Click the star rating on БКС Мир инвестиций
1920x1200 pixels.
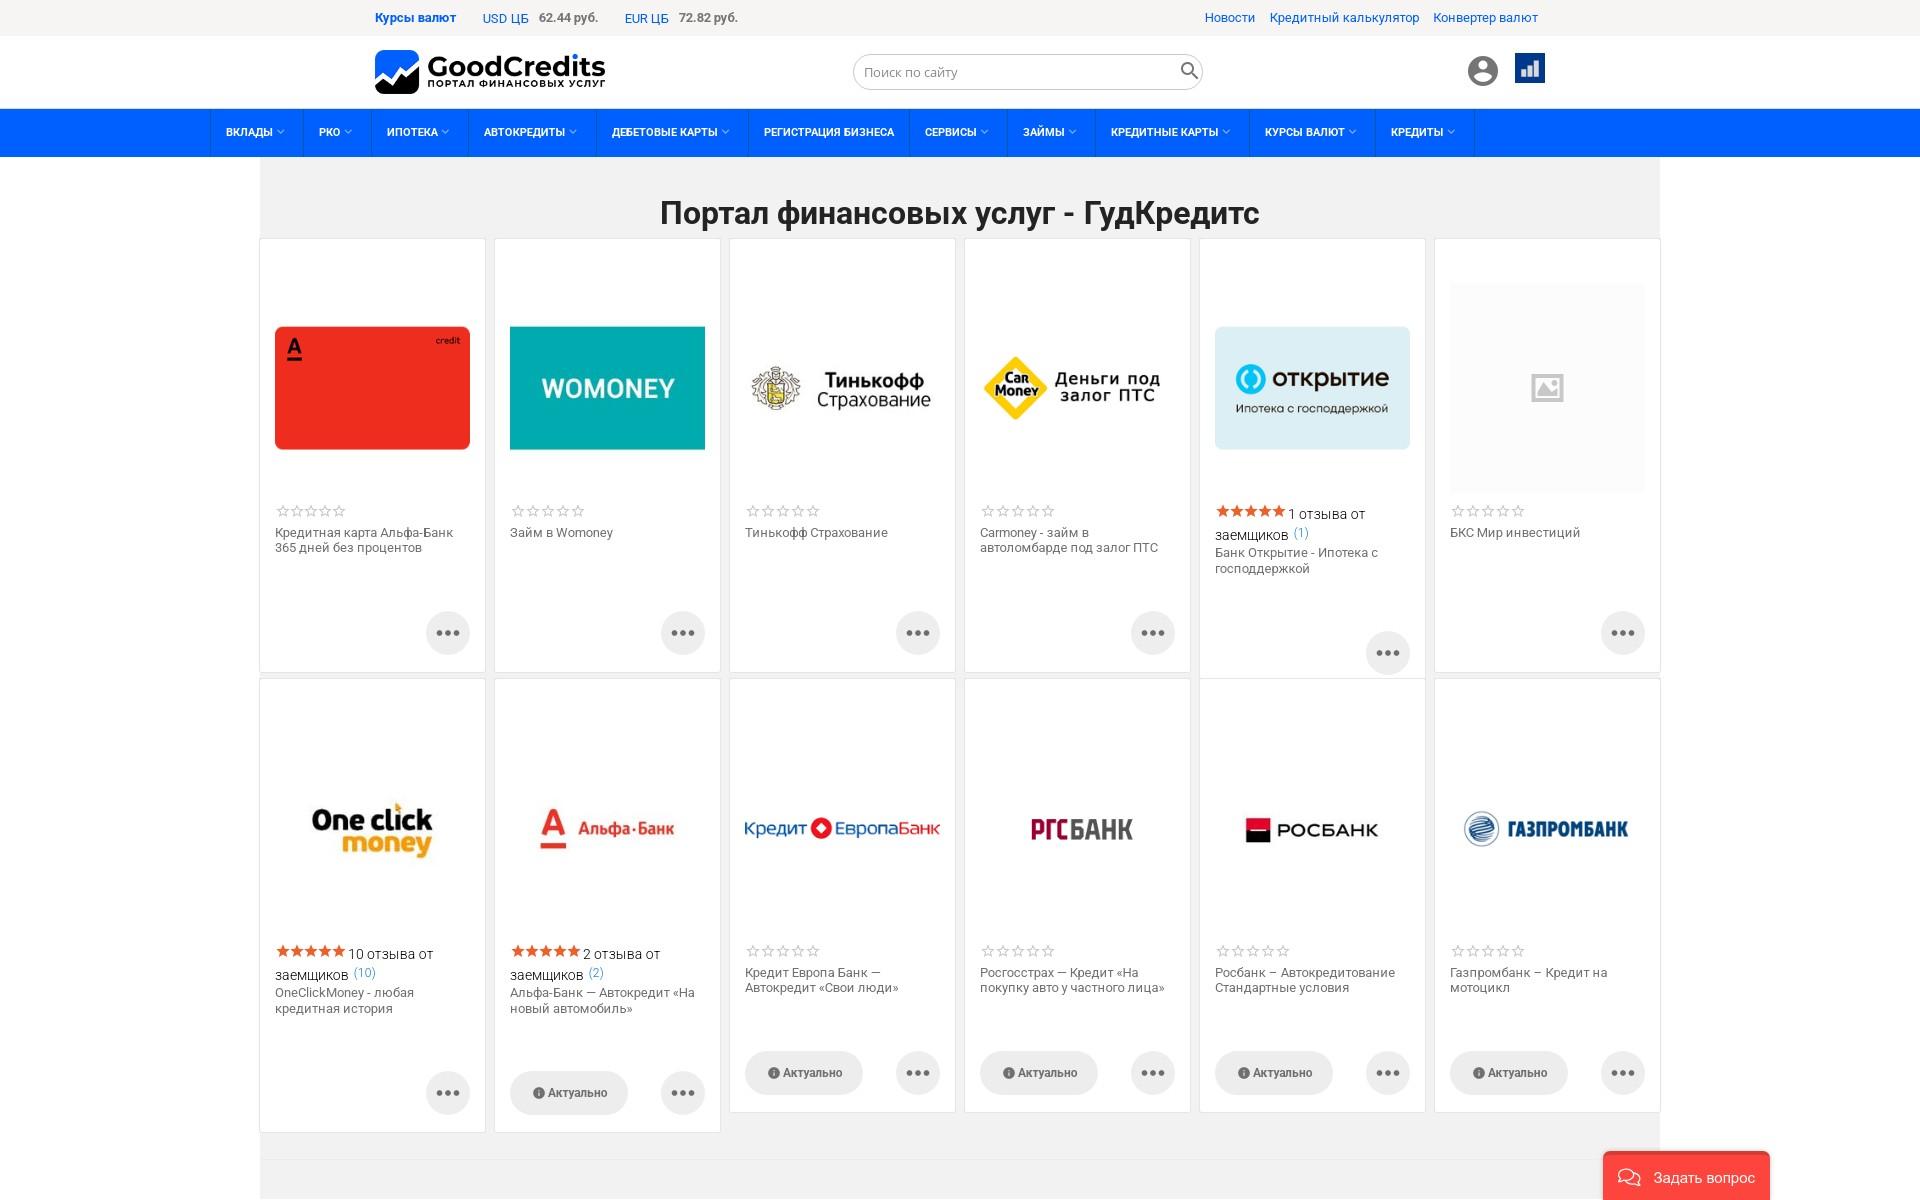pyautogui.click(x=1487, y=511)
